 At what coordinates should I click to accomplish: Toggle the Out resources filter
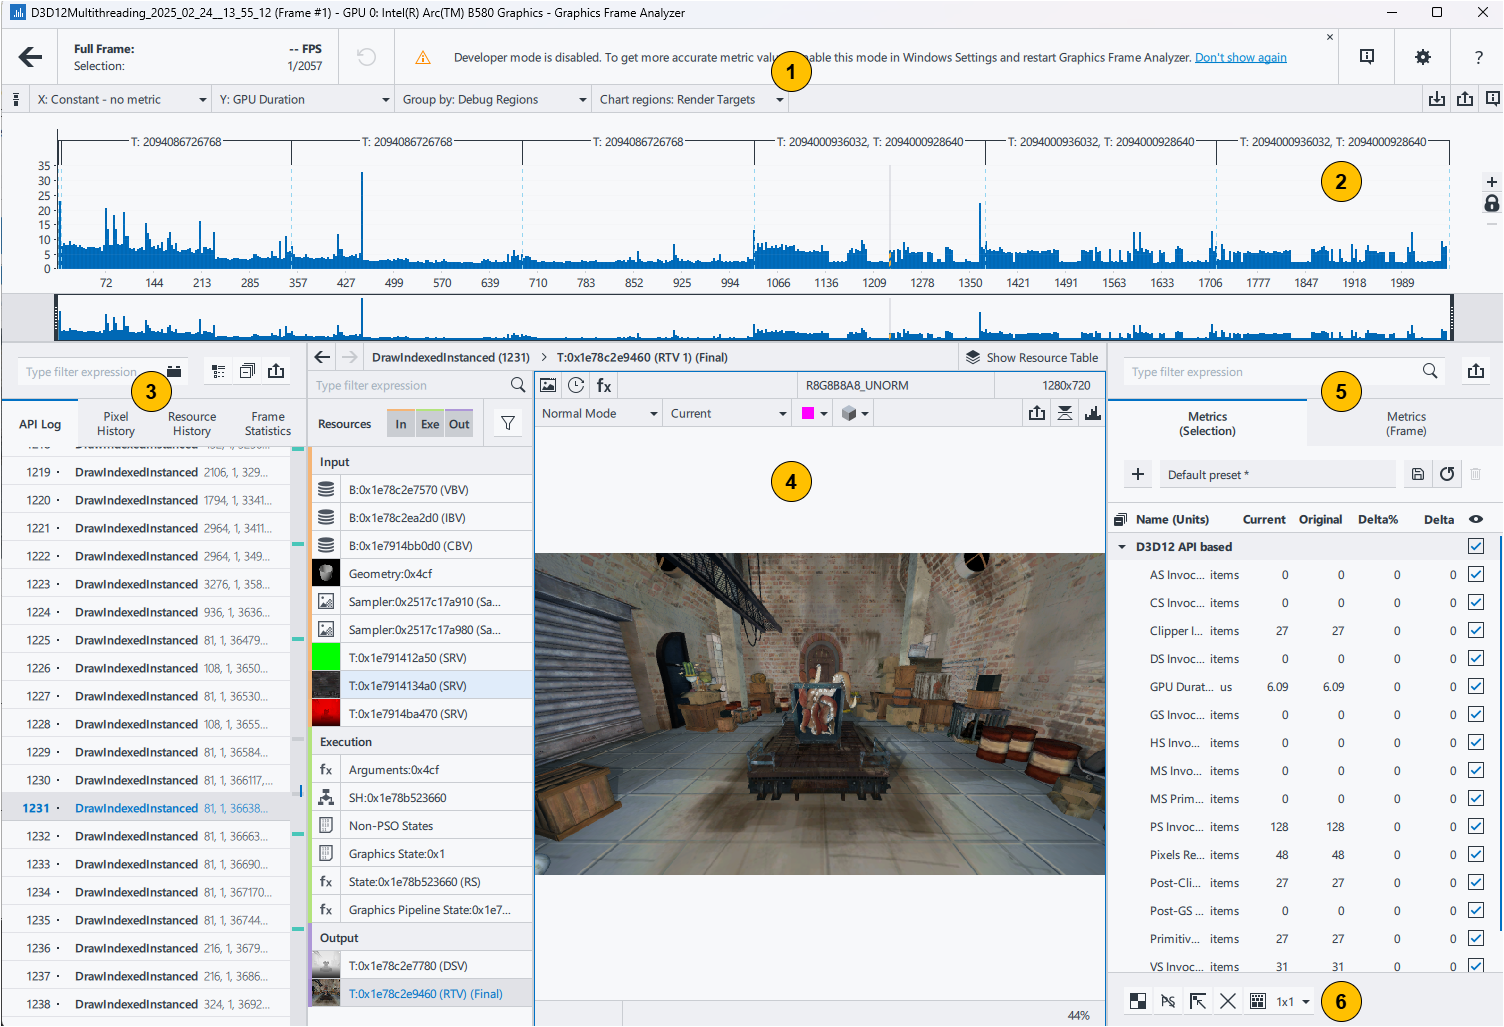pyautogui.click(x=459, y=424)
